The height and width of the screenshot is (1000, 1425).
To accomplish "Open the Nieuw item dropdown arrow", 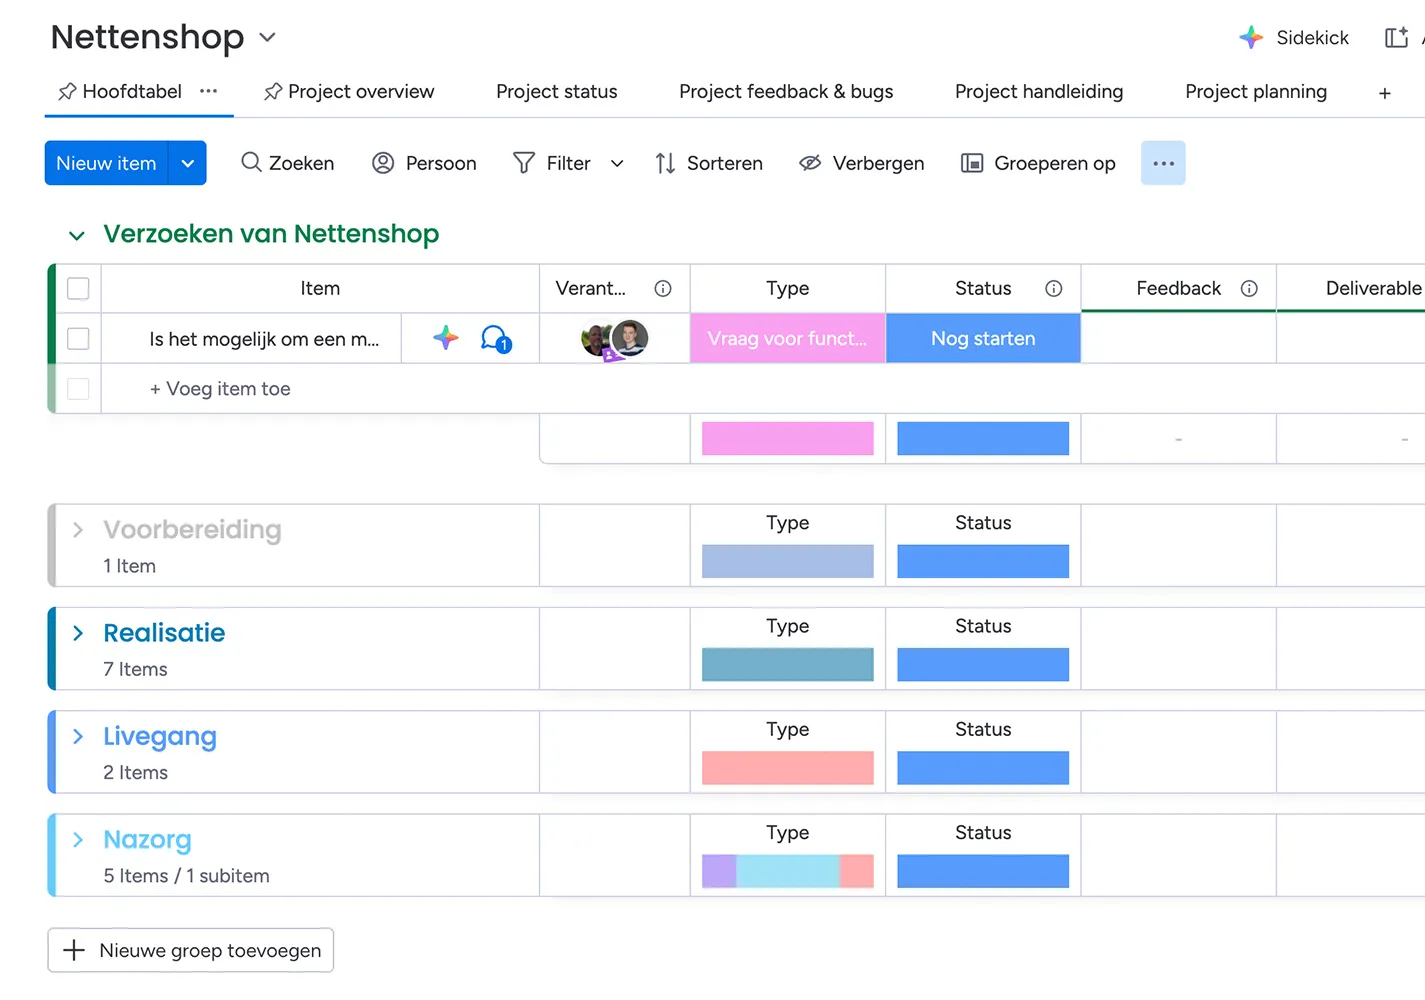I will point(188,163).
